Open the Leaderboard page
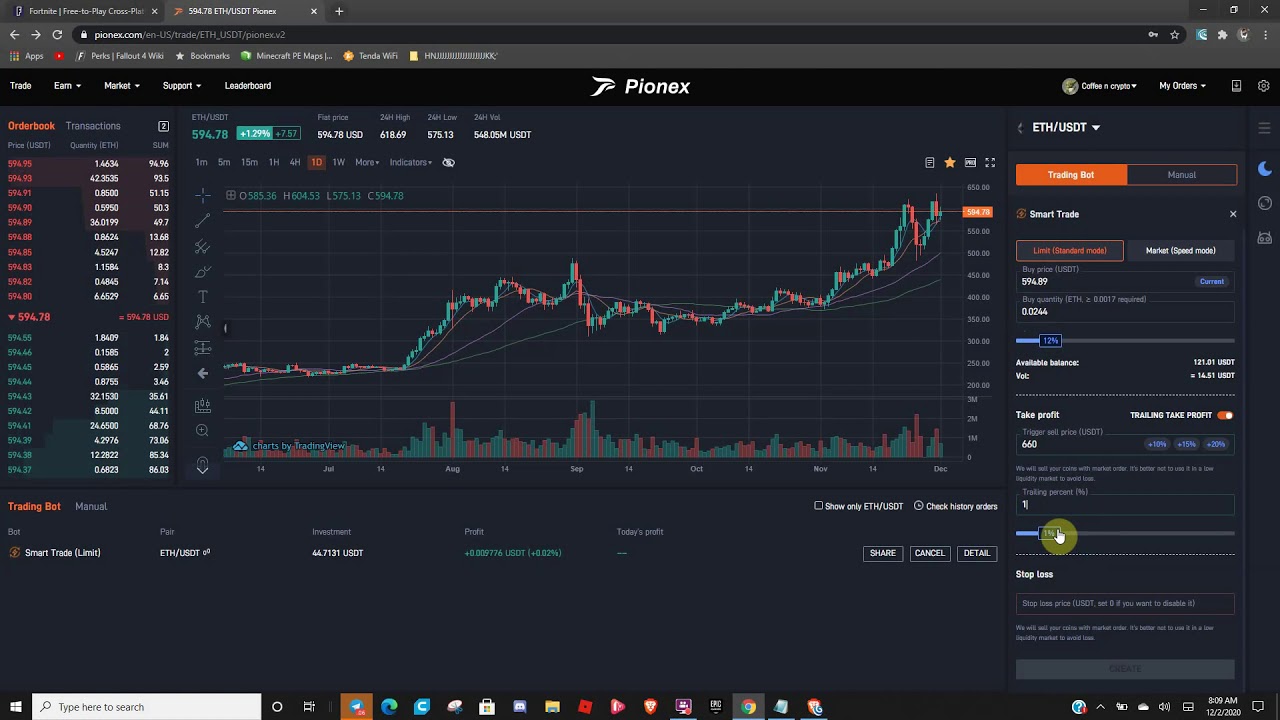Image resolution: width=1280 pixels, height=720 pixels. click(248, 86)
